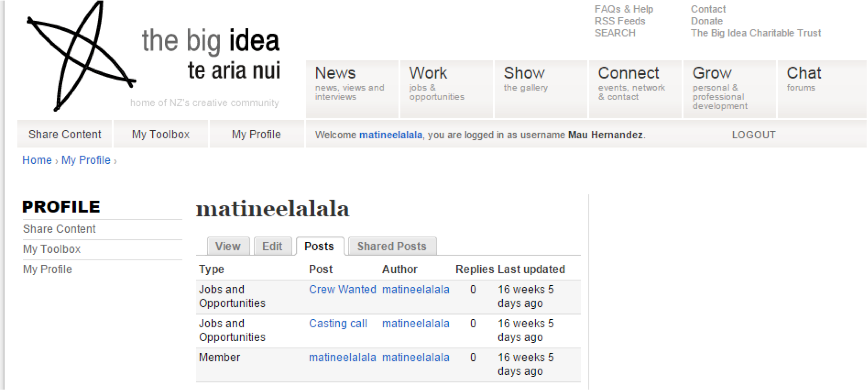Select My Profile in Profile sidebar
This screenshot has width=867, height=390.
click(x=48, y=269)
